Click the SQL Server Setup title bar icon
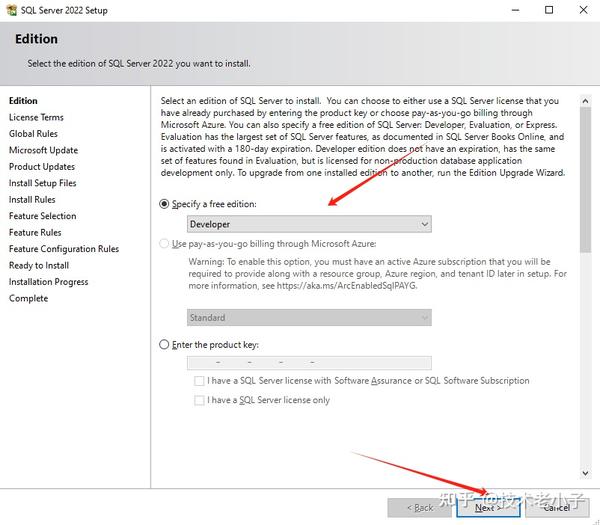Image resolution: width=600 pixels, height=525 pixels. (x=11, y=10)
